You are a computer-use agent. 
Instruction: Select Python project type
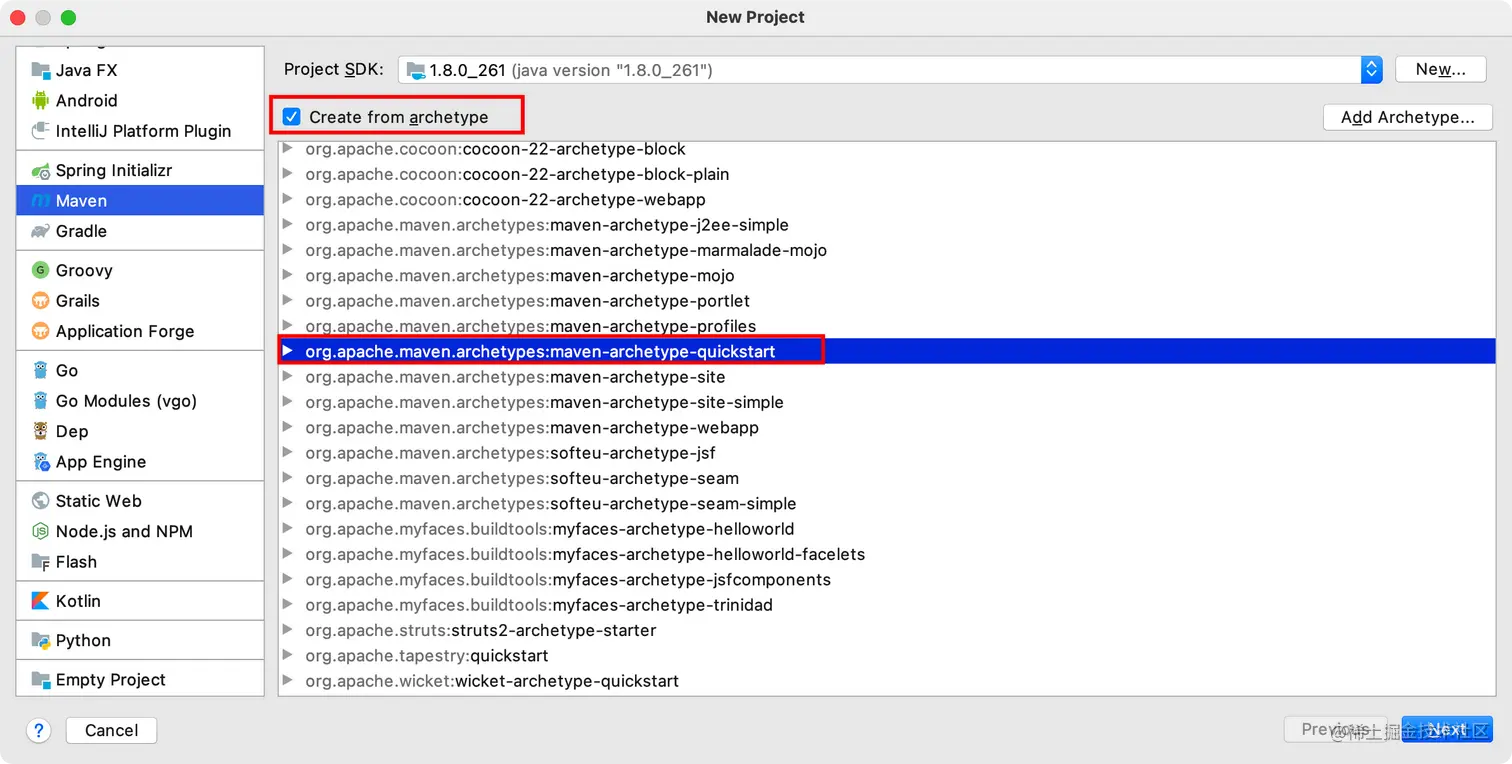(140, 640)
